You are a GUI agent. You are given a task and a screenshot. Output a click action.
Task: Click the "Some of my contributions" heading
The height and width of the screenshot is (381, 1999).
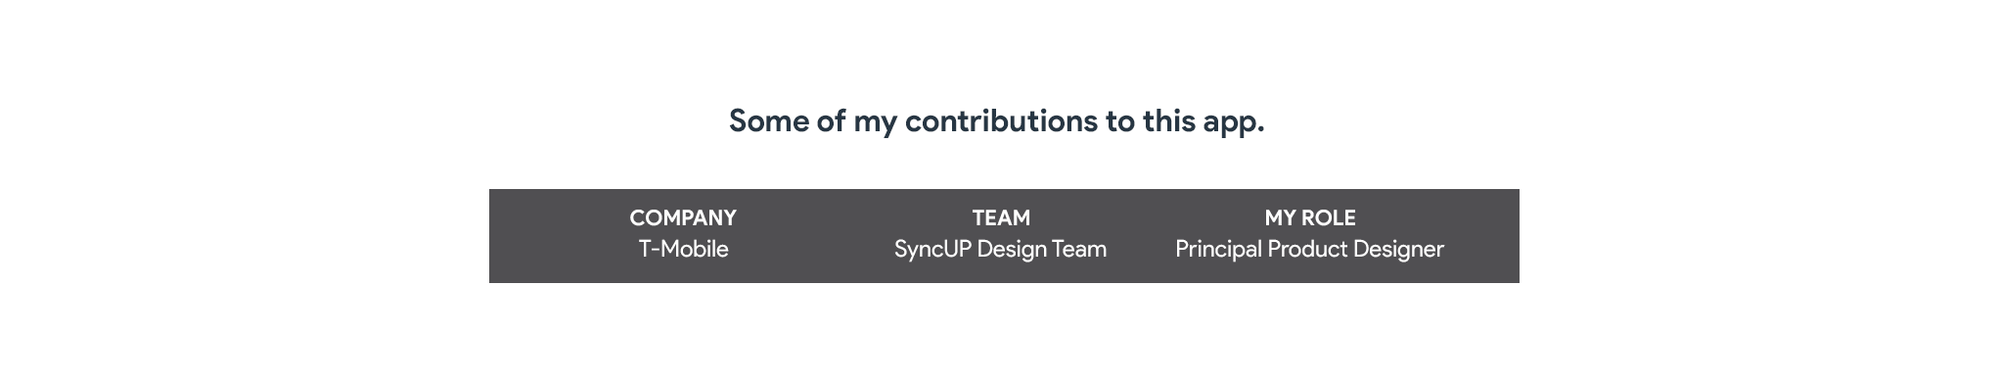tap(996, 121)
